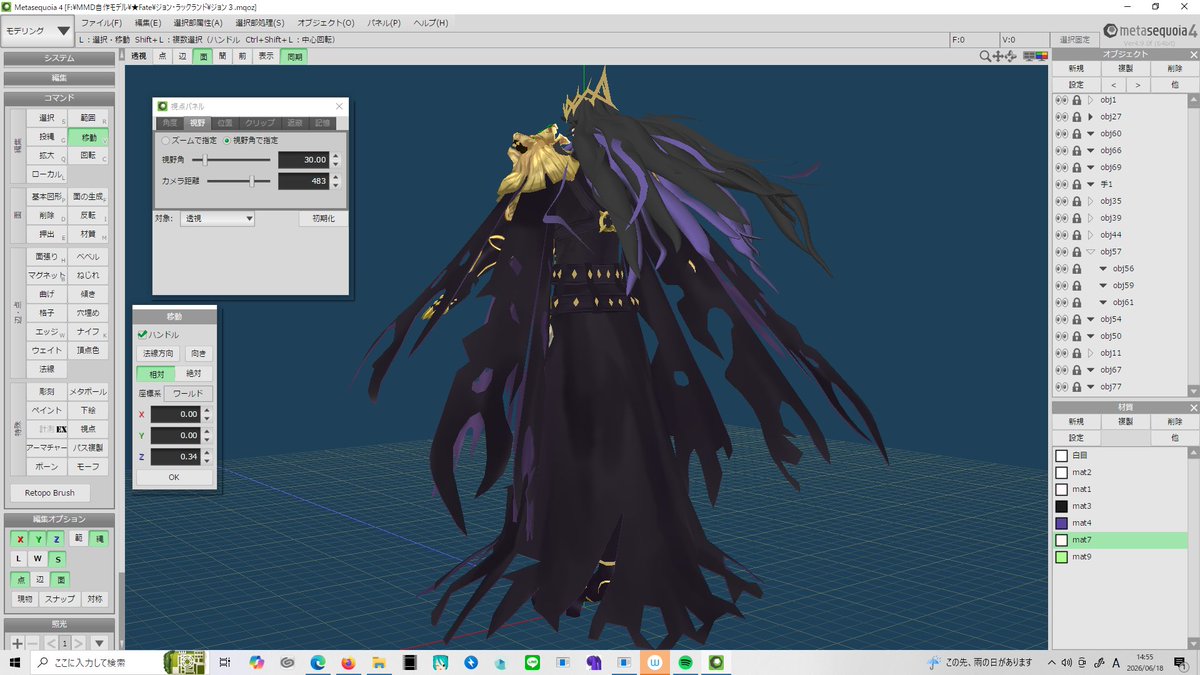Image resolution: width=1200 pixels, height=675 pixels.
Task: Select the 移動 move command
Action: pyautogui.click(x=89, y=137)
